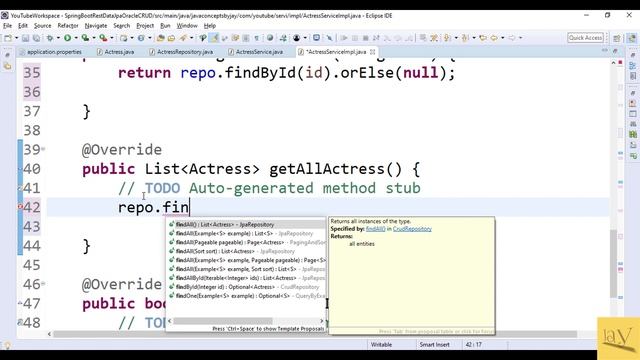Click the Java EE perspective icon
This screenshot has height=360, width=640.
tap(632, 38)
